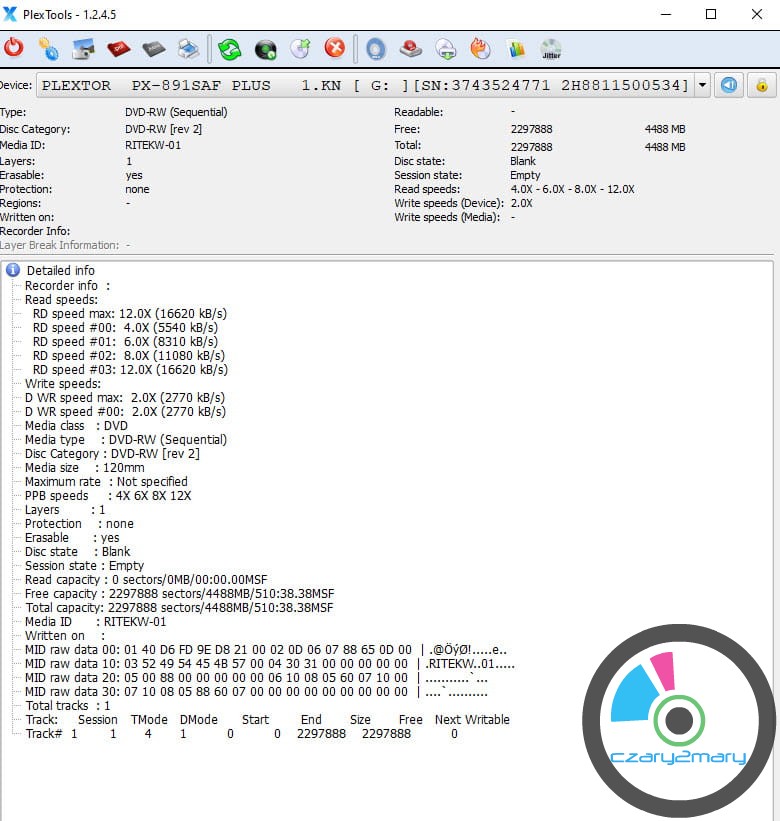780x821 pixels.
Task: Open the Jitter test disc icon
Action: [551, 48]
